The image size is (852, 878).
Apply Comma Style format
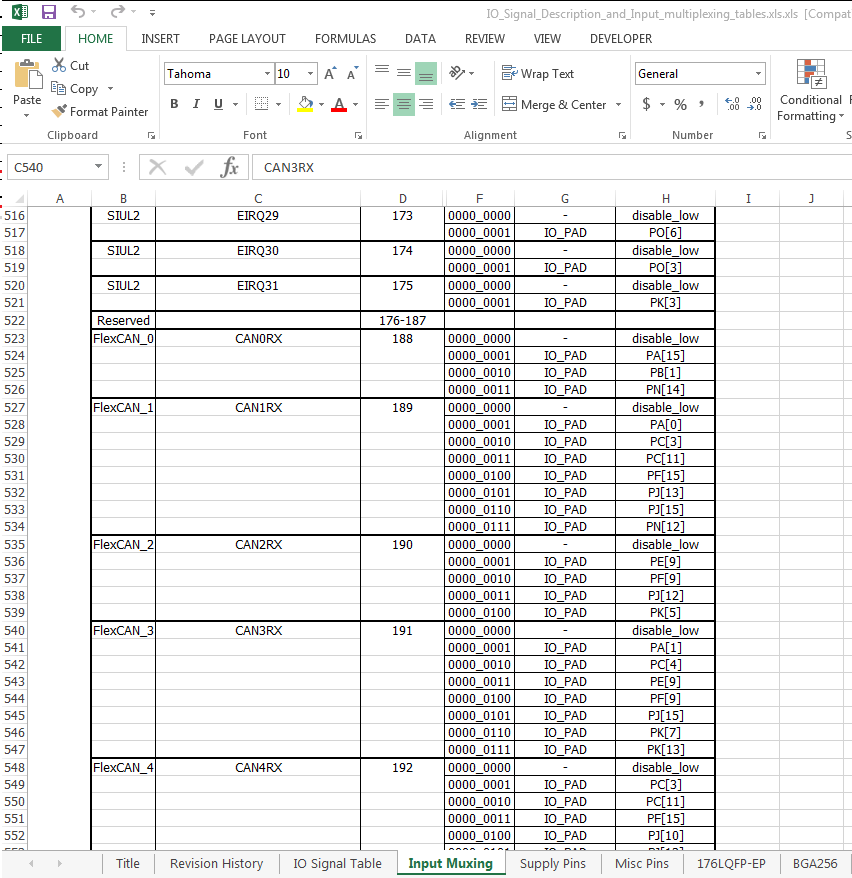pos(701,104)
